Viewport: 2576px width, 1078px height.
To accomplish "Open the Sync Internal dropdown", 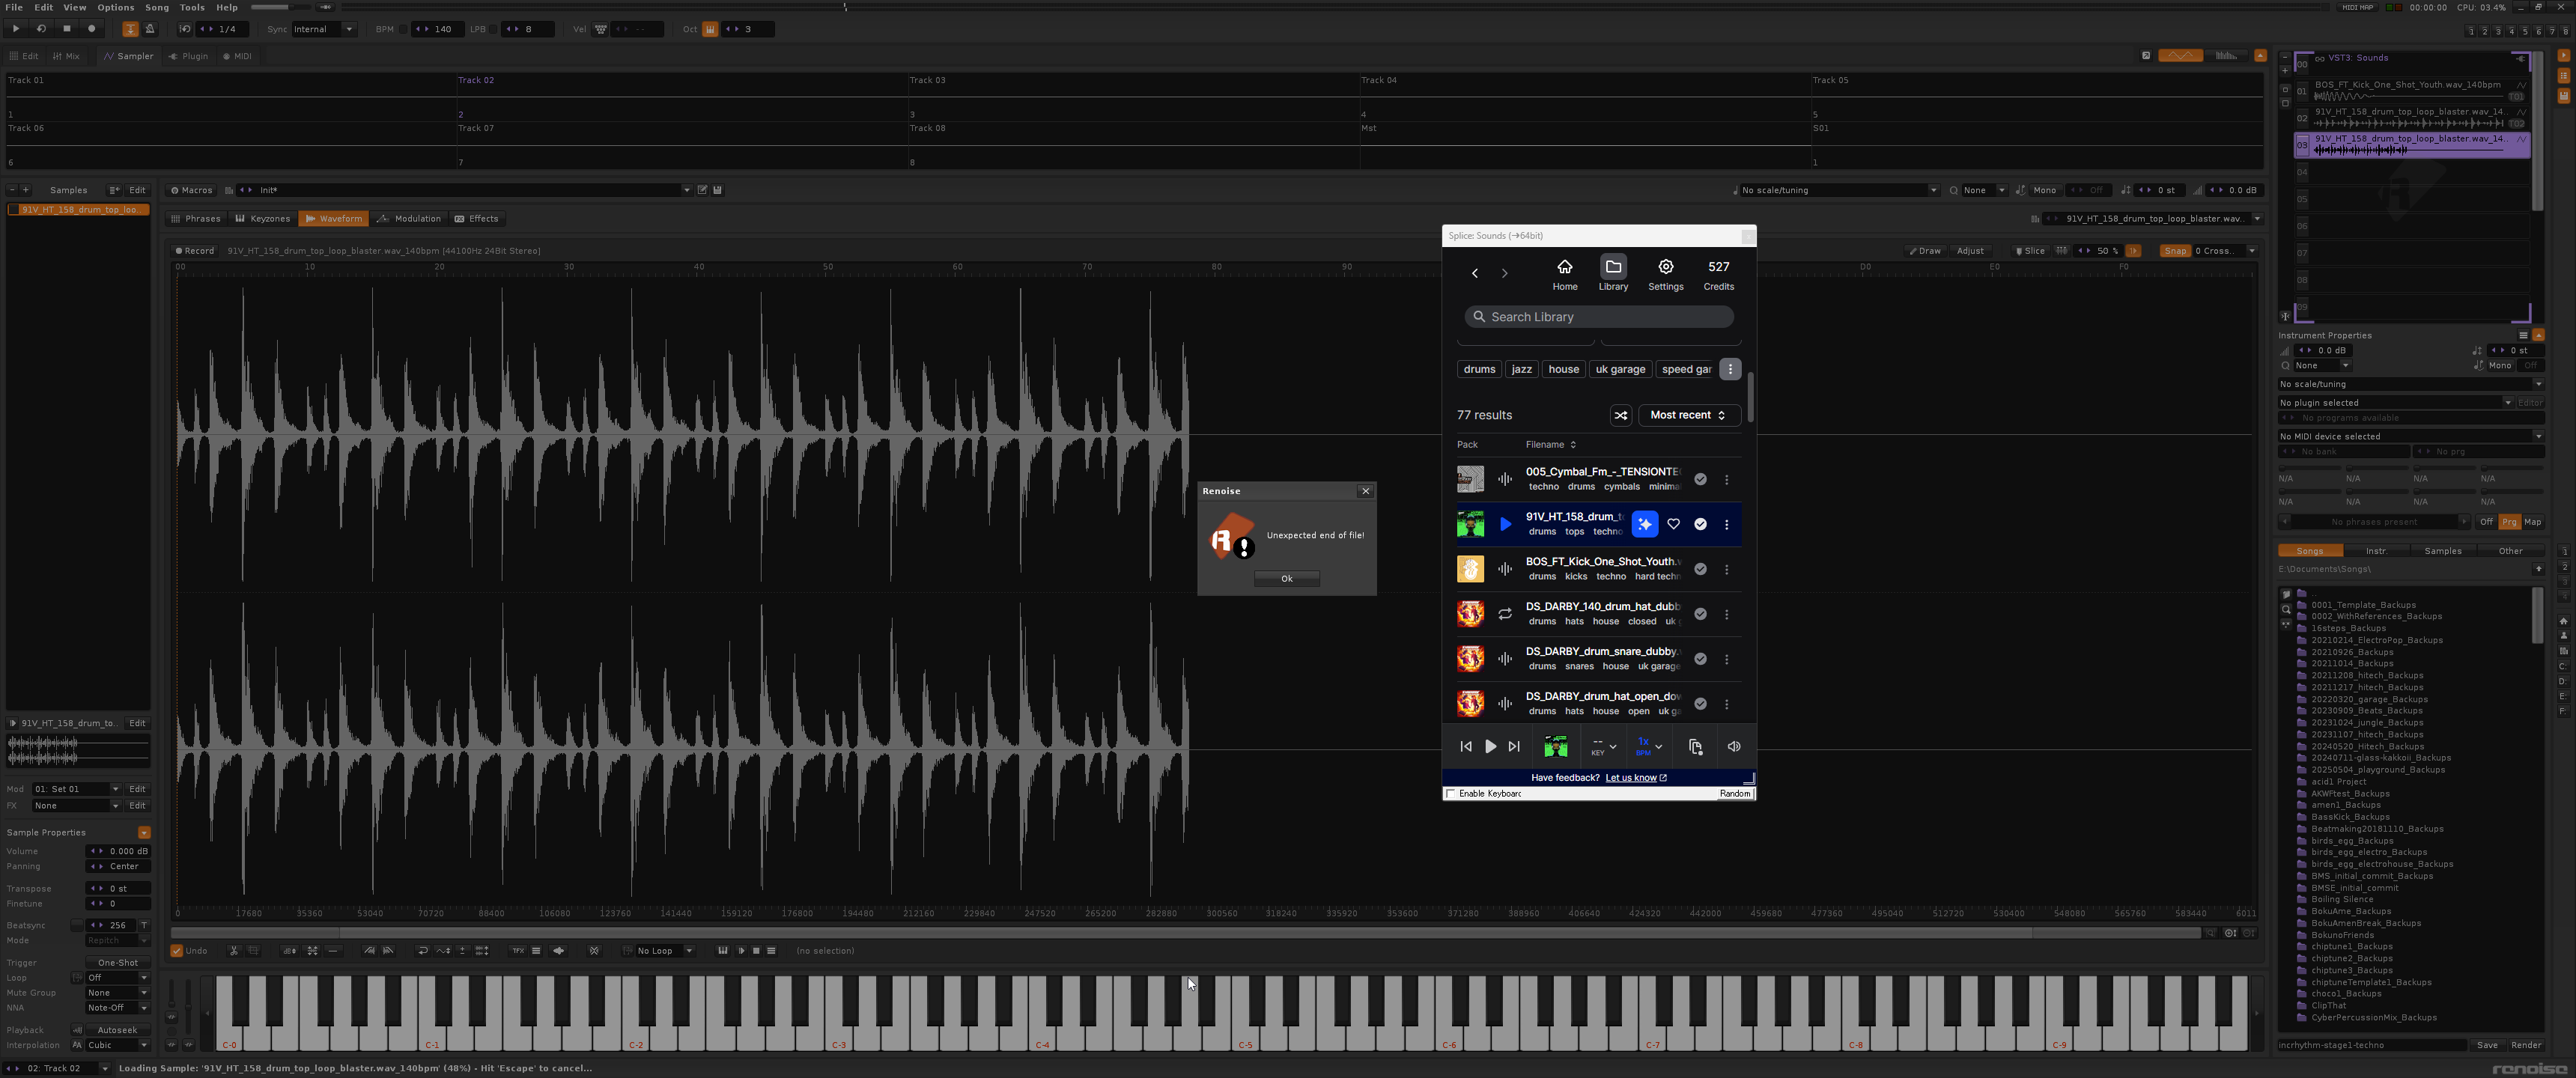I will coord(323,29).
